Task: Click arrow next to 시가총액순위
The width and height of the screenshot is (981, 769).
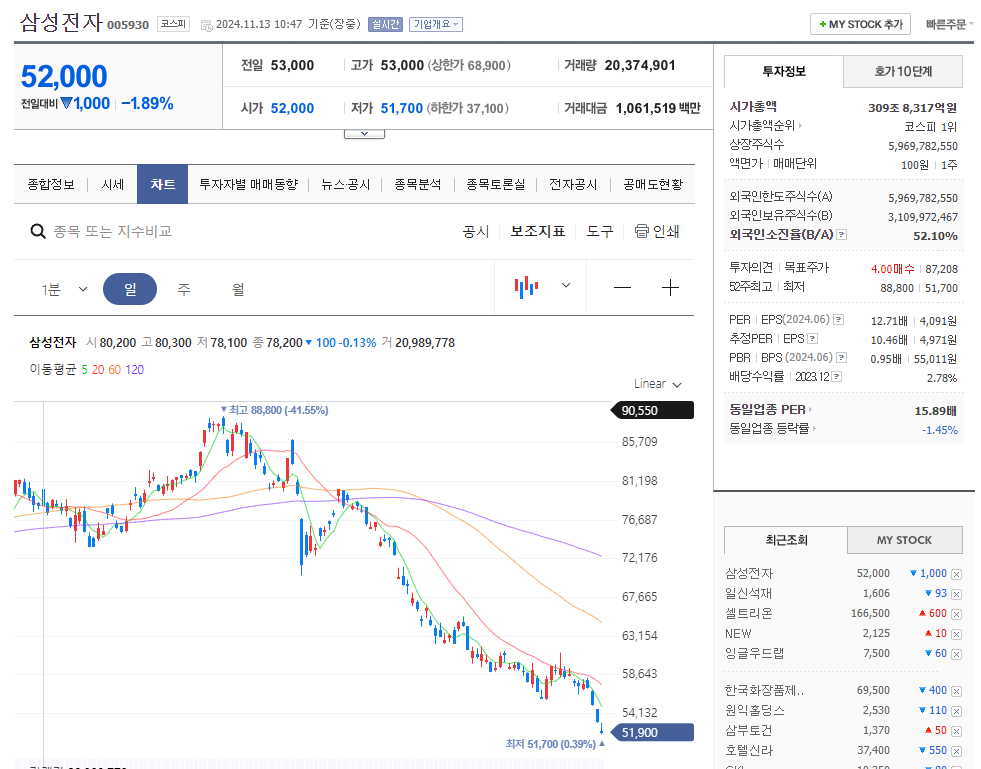Action: 800,125
